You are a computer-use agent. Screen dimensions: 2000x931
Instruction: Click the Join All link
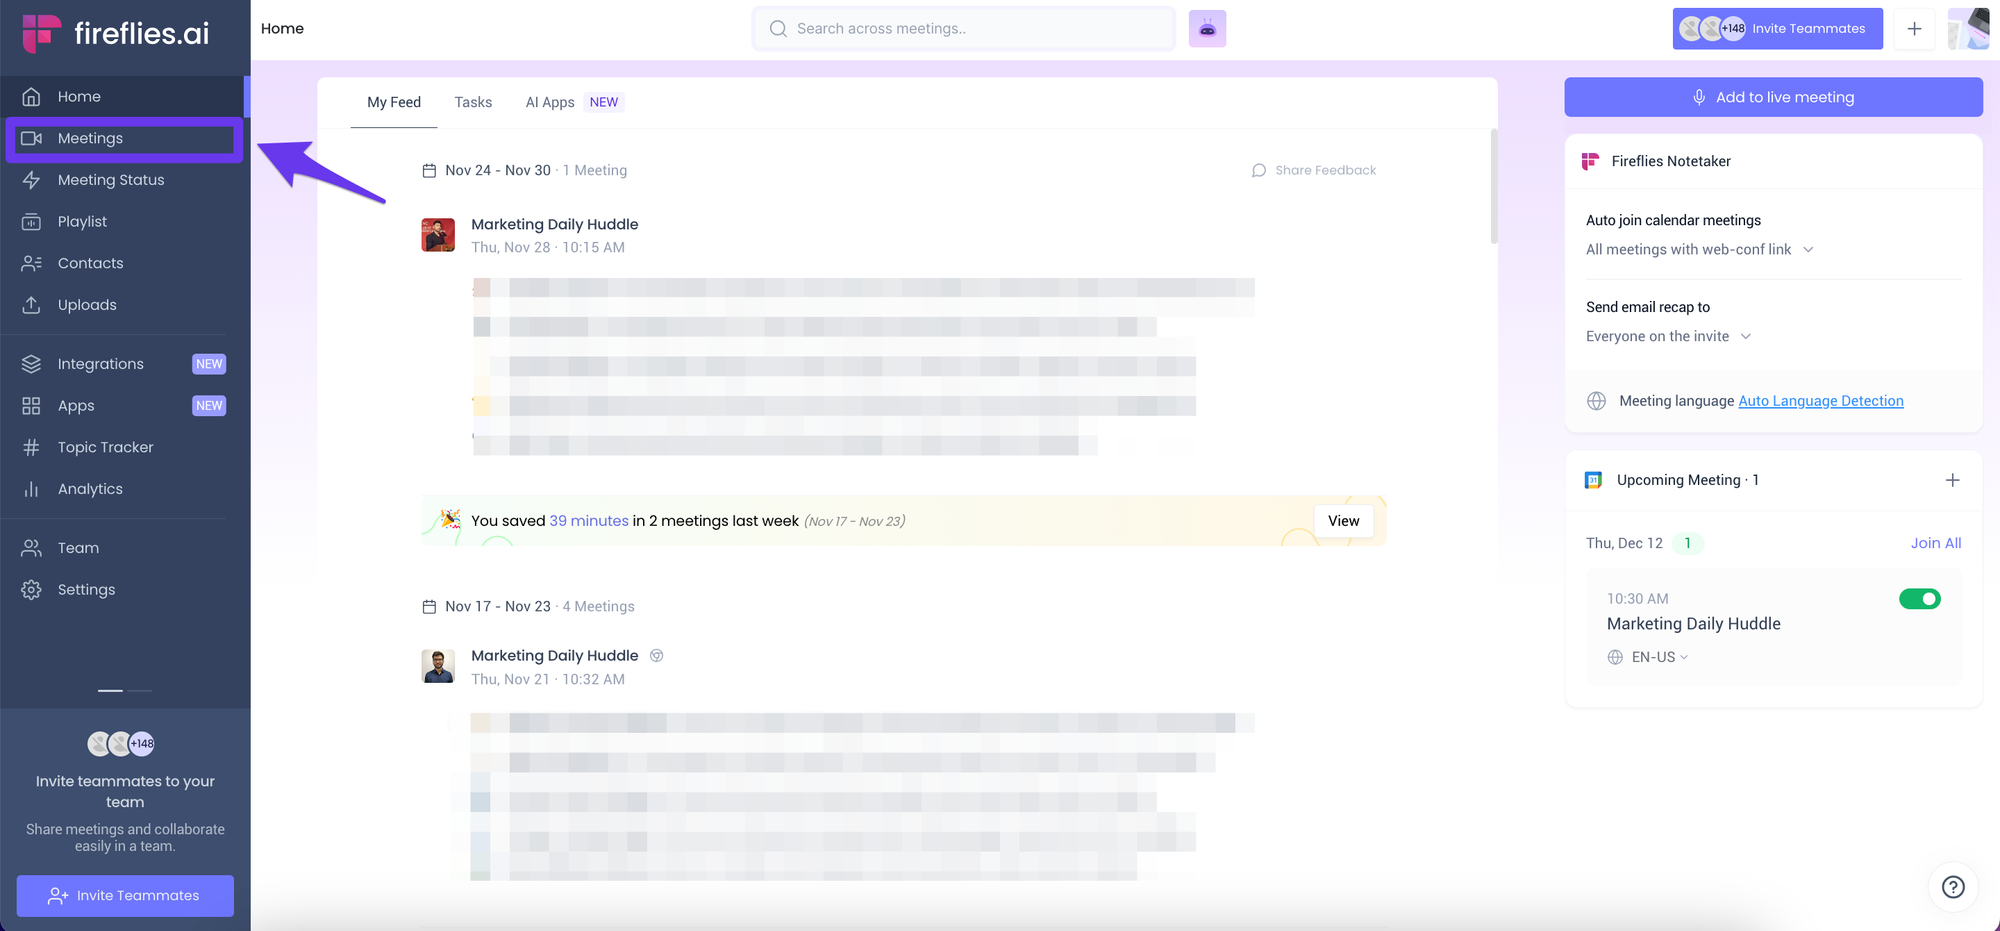click(x=1936, y=543)
